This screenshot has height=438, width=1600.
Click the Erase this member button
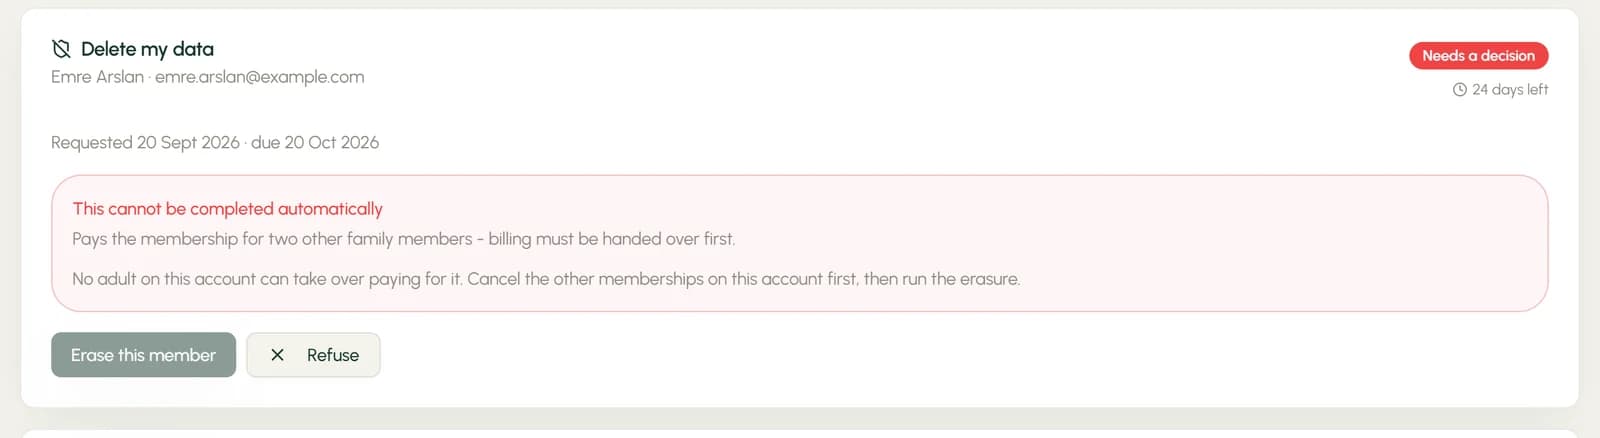point(143,355)
